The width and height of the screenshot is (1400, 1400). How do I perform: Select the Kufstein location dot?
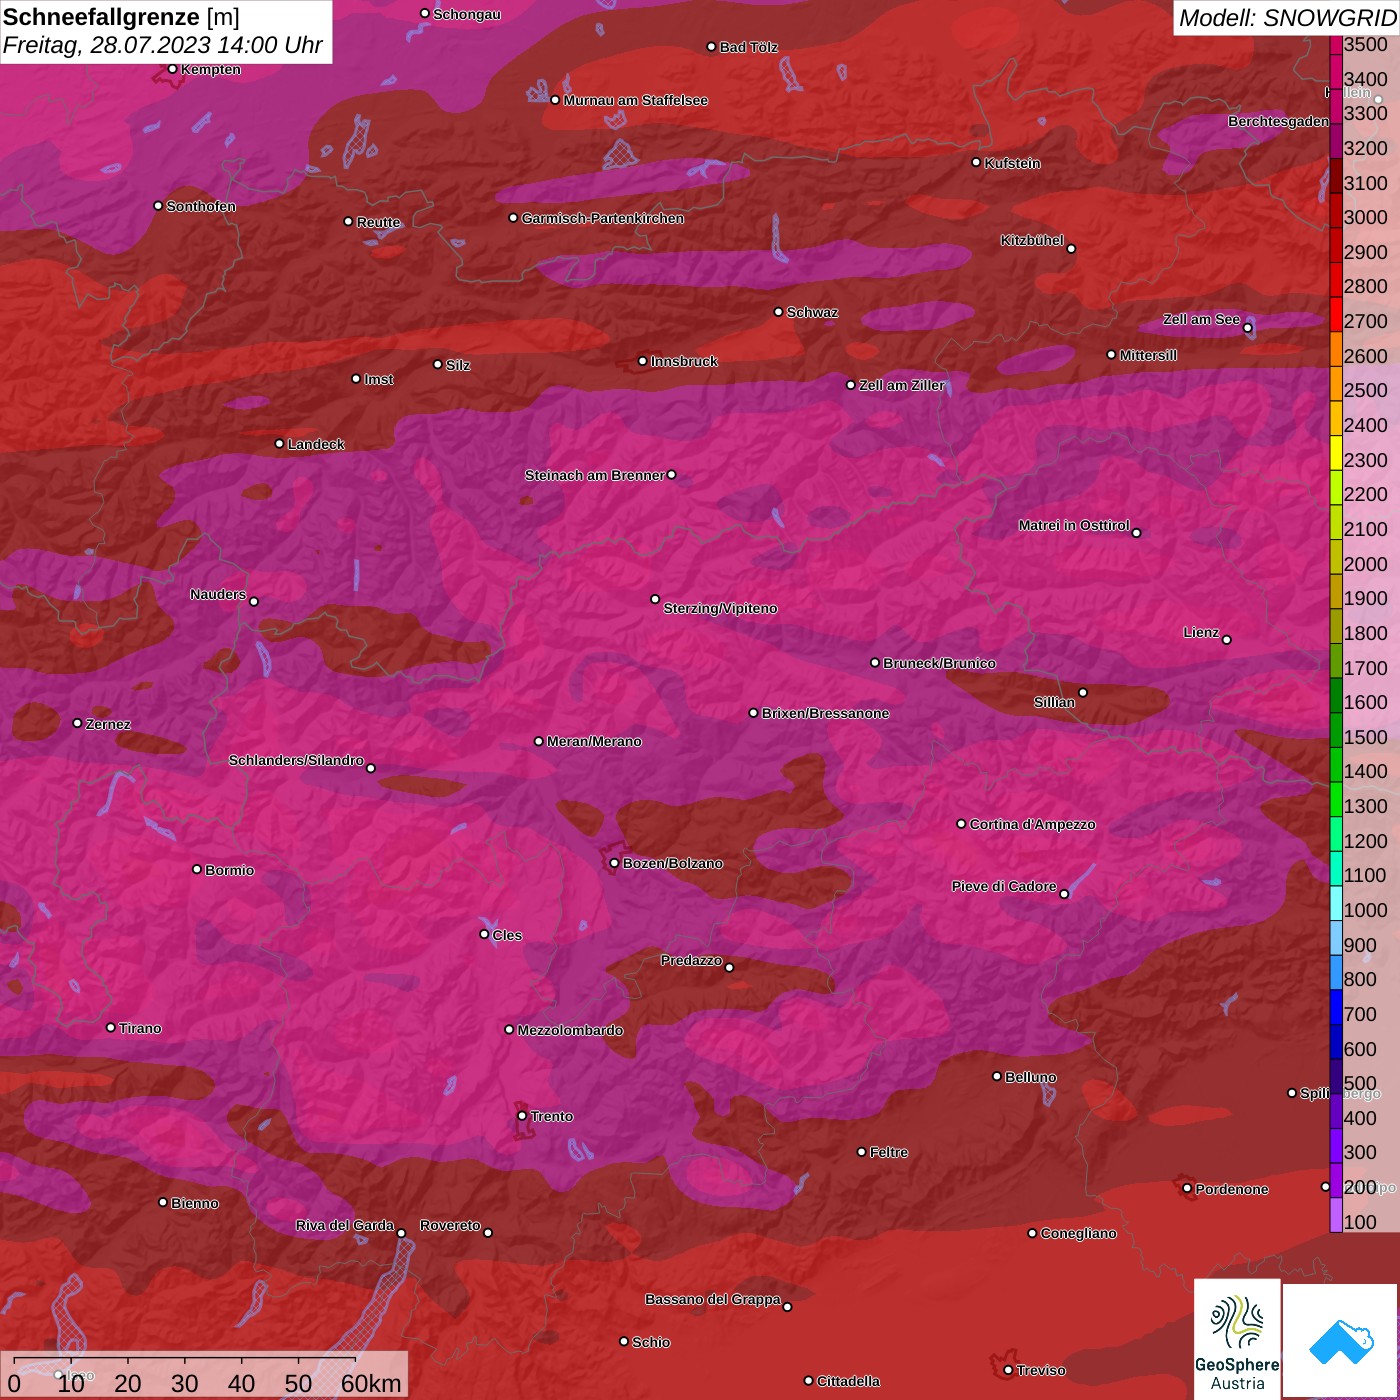(x=976, y=162)
